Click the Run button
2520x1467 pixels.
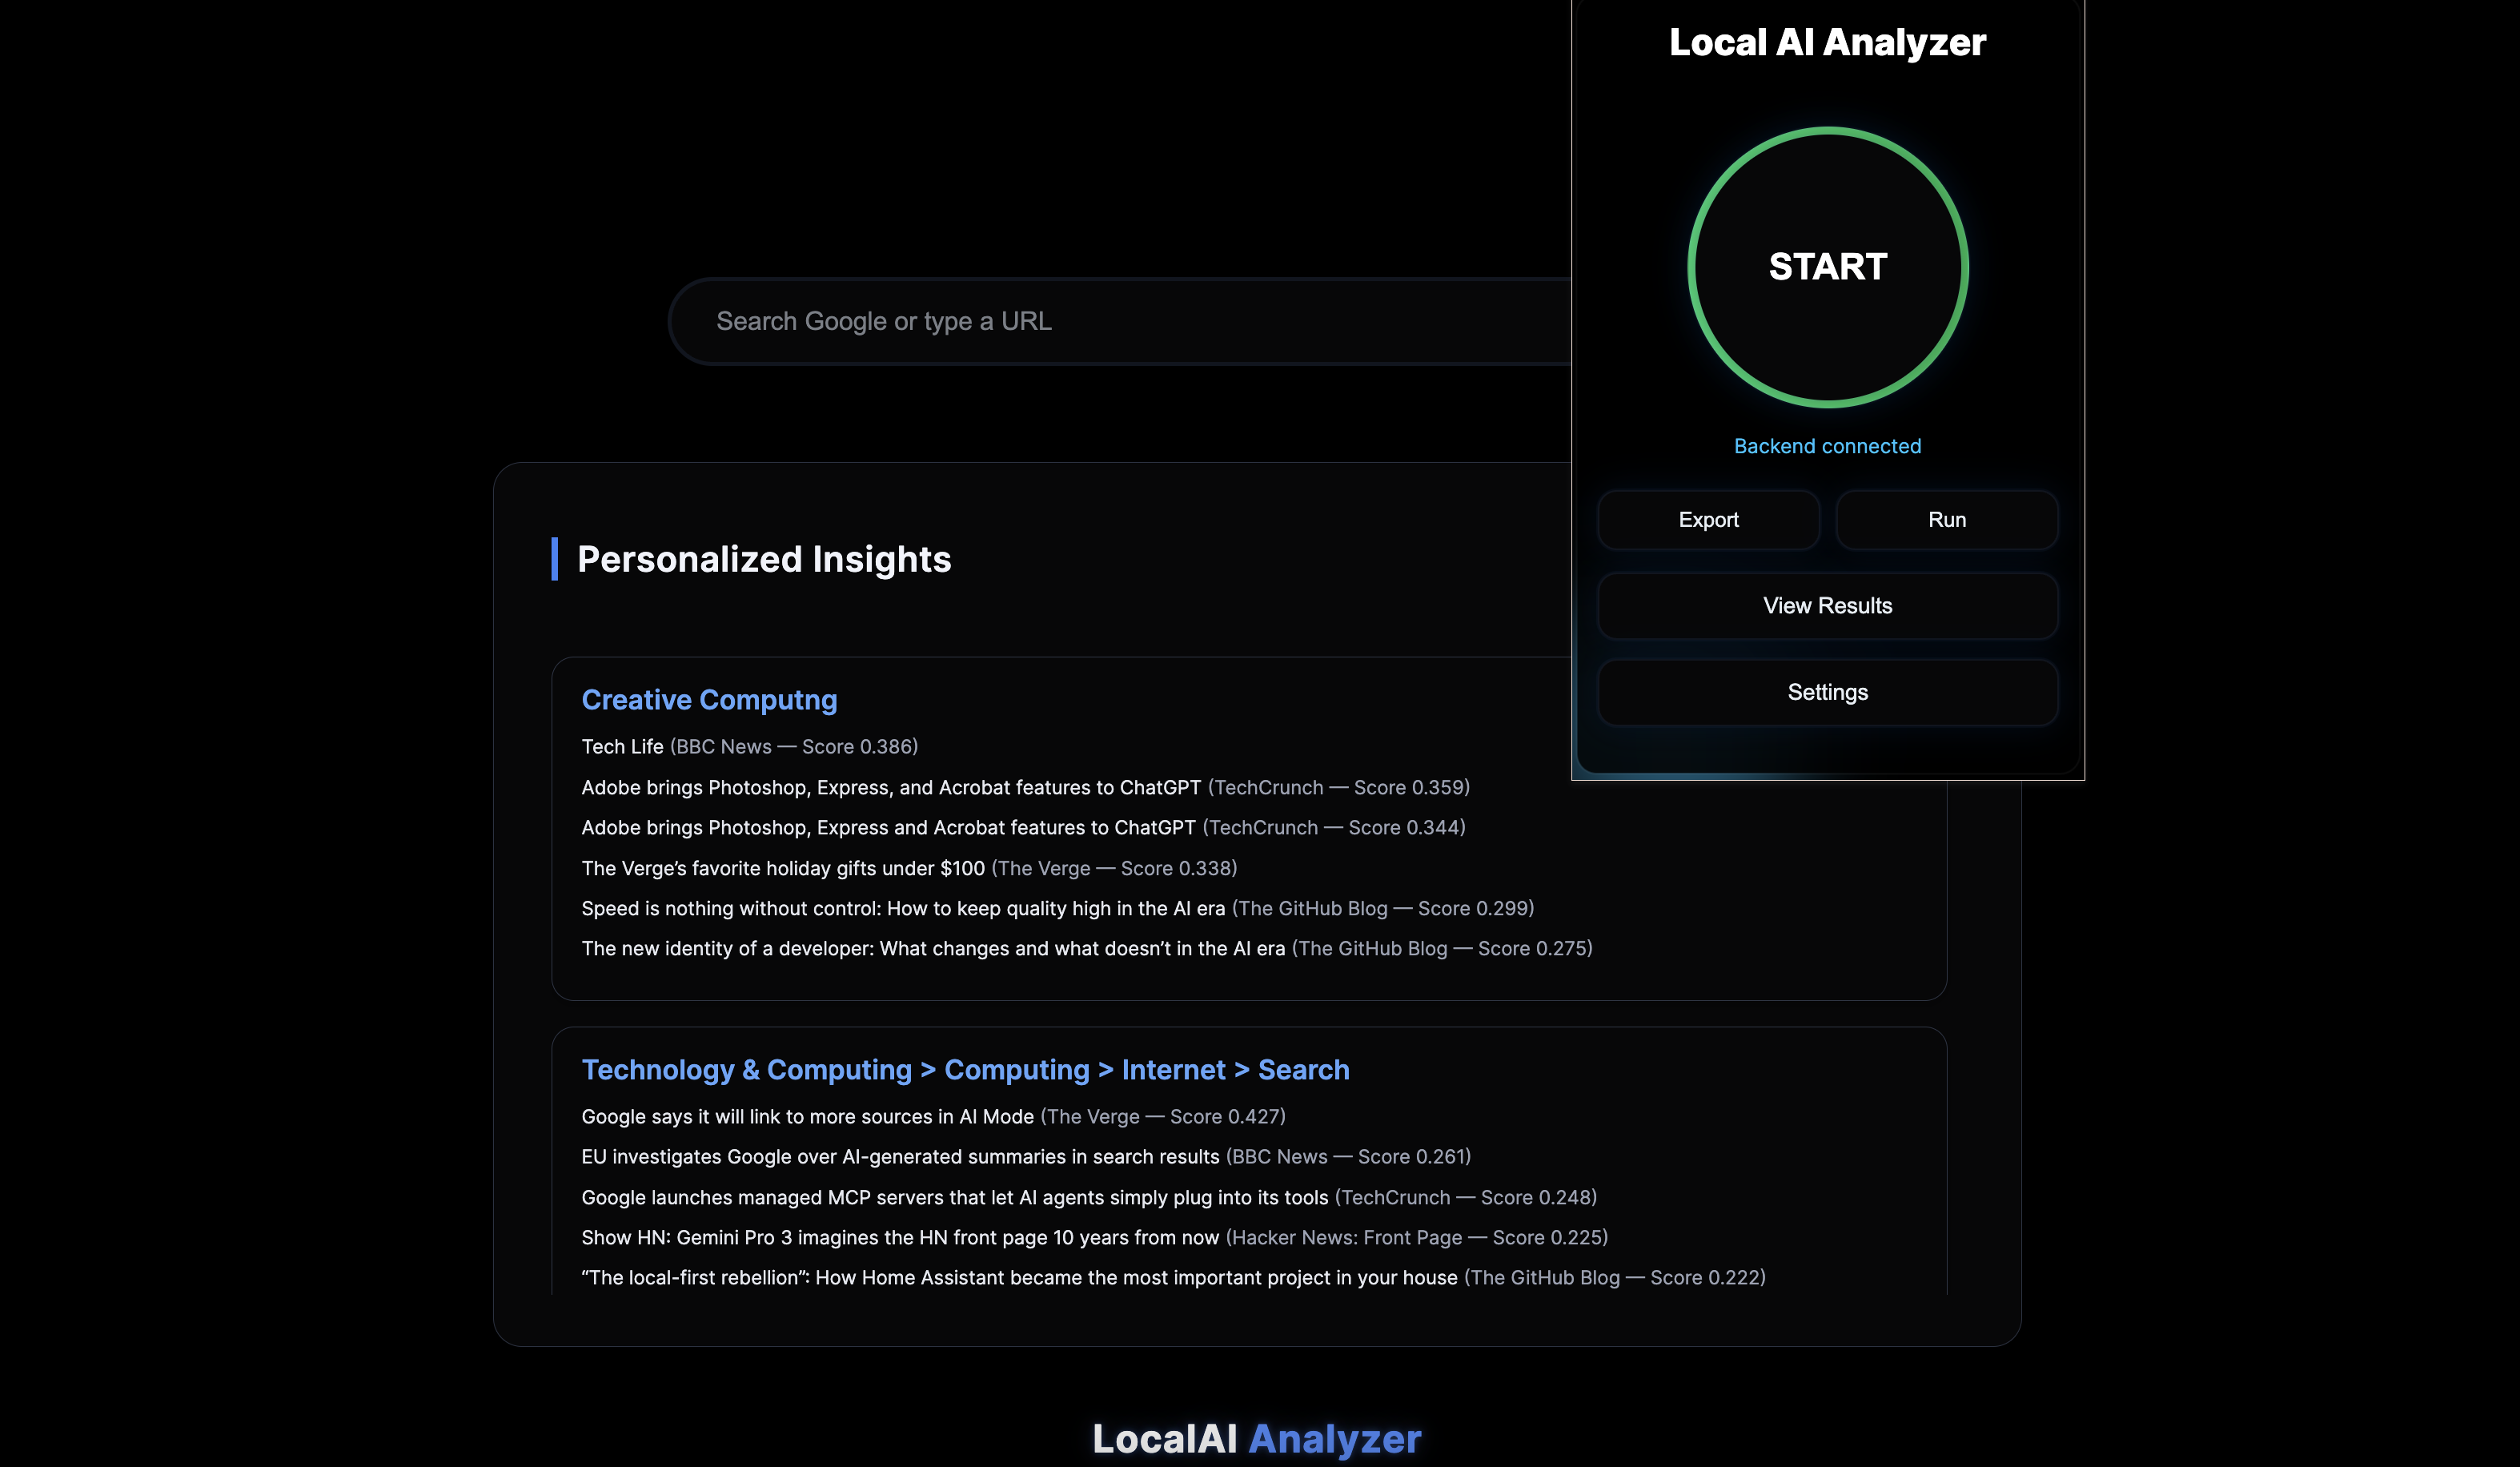click(x=1946, y=520)
